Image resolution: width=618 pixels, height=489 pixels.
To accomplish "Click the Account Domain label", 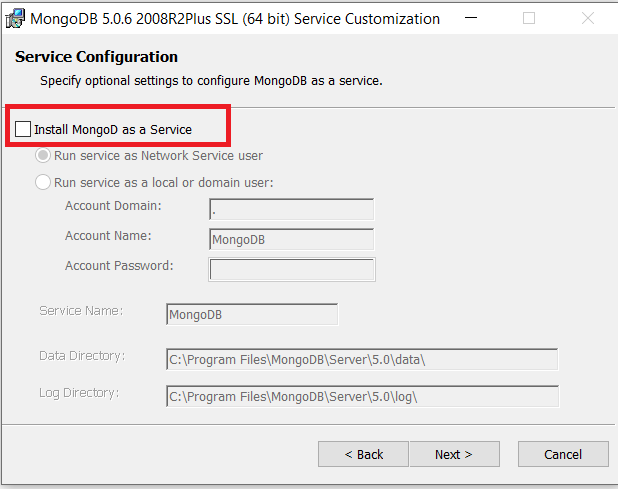I will pyautogui.click(x=113, y=206).
